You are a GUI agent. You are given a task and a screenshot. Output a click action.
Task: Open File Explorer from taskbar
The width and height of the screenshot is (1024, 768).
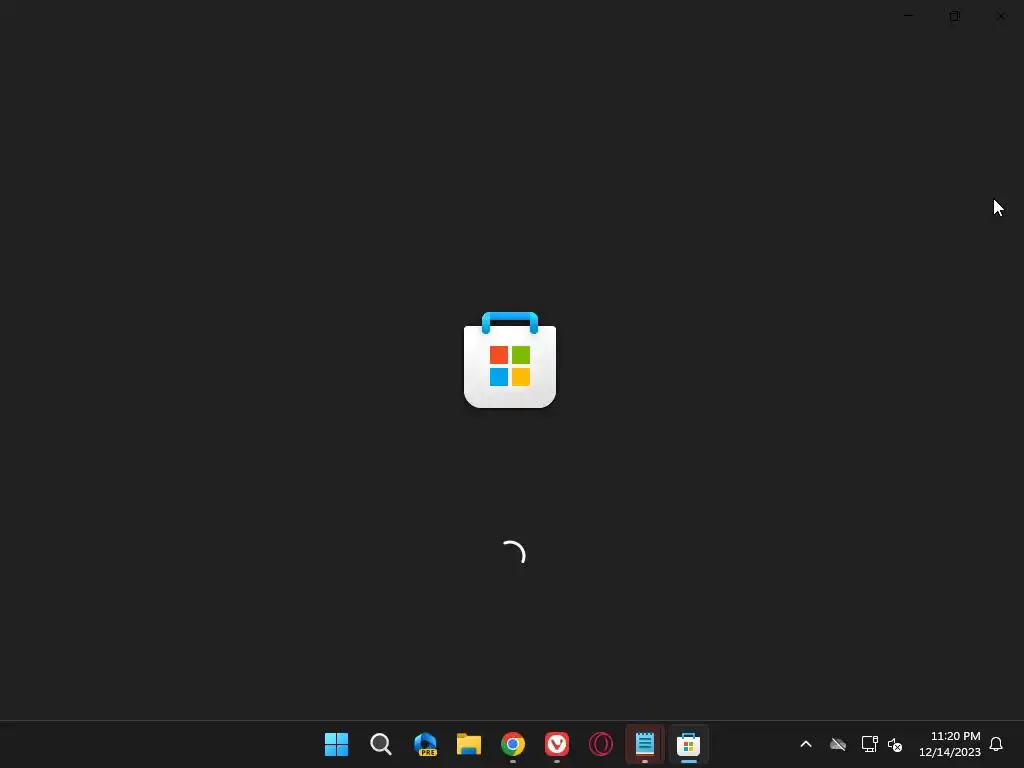pos(468,744)
